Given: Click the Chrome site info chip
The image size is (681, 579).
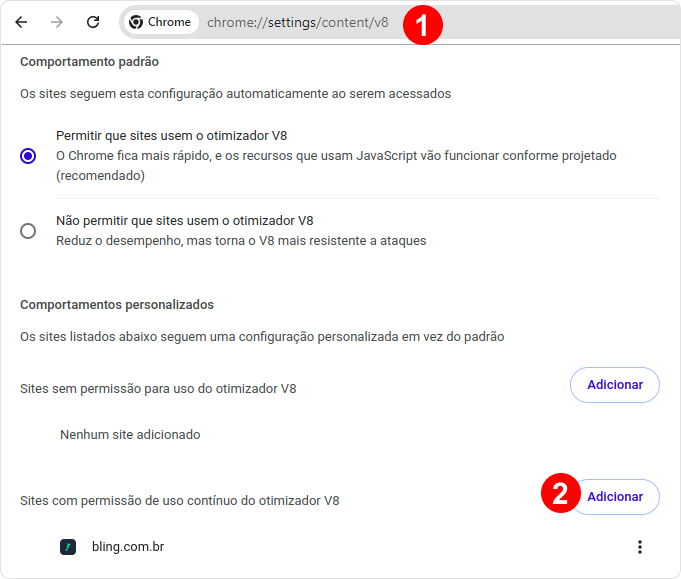Looking at the screenshot, I should pyautogui.click(x=161, y=22).
